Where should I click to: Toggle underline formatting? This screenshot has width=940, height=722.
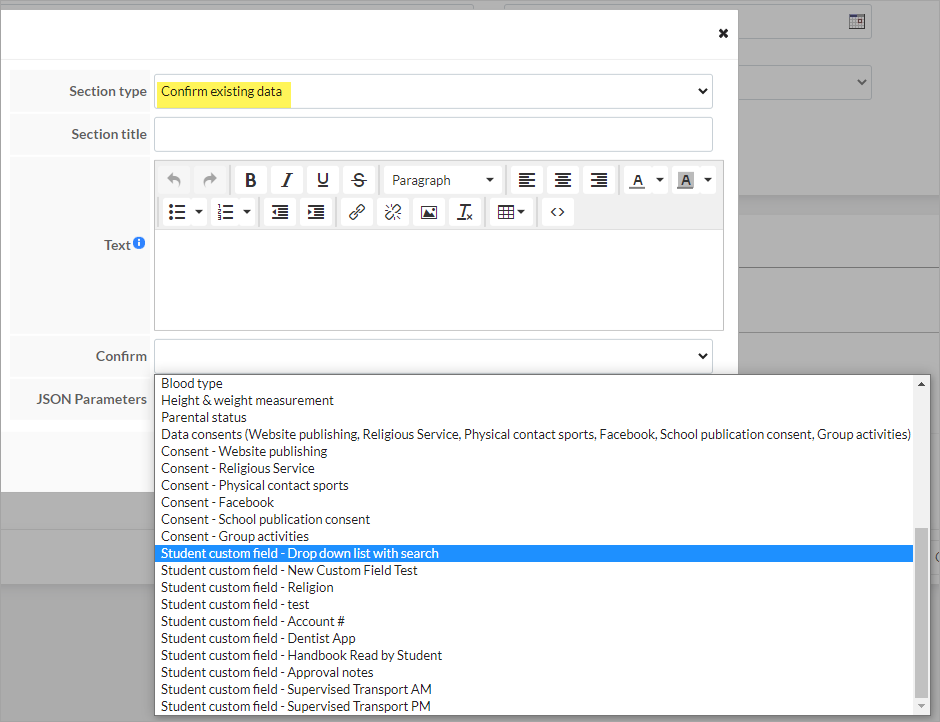(x=323, y=180)
